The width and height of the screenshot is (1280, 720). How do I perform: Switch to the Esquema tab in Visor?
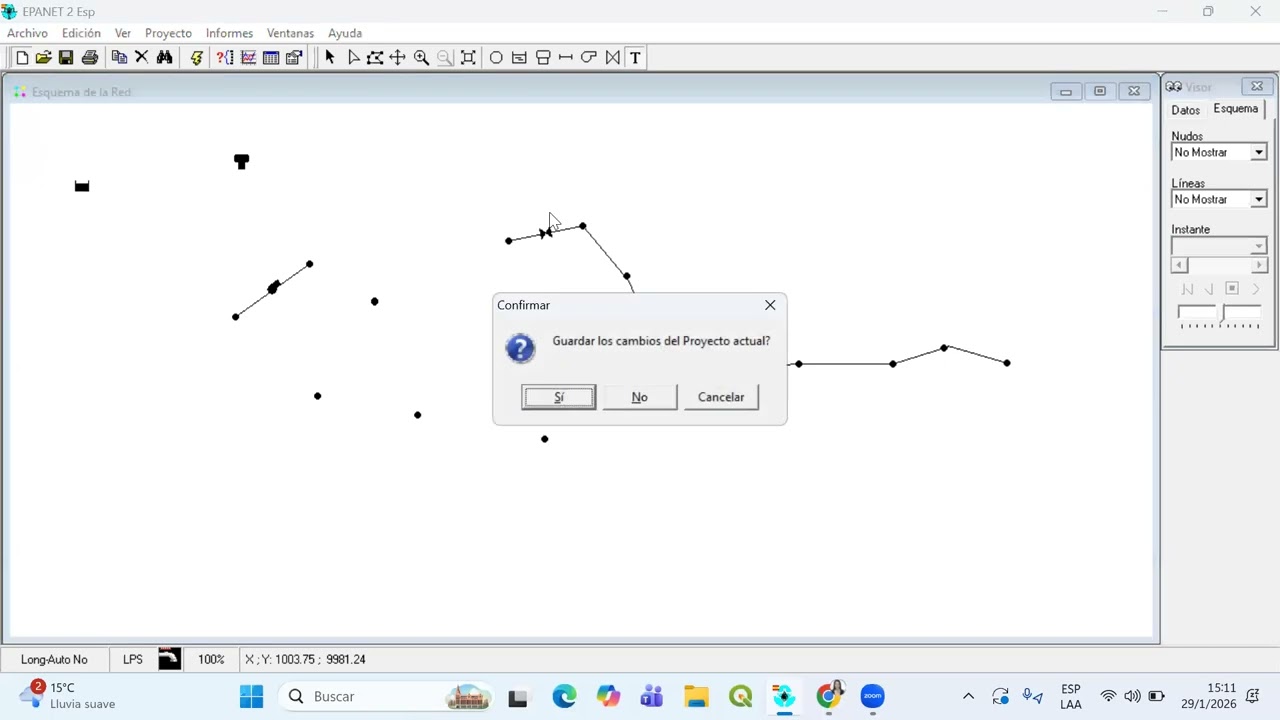1236,109
